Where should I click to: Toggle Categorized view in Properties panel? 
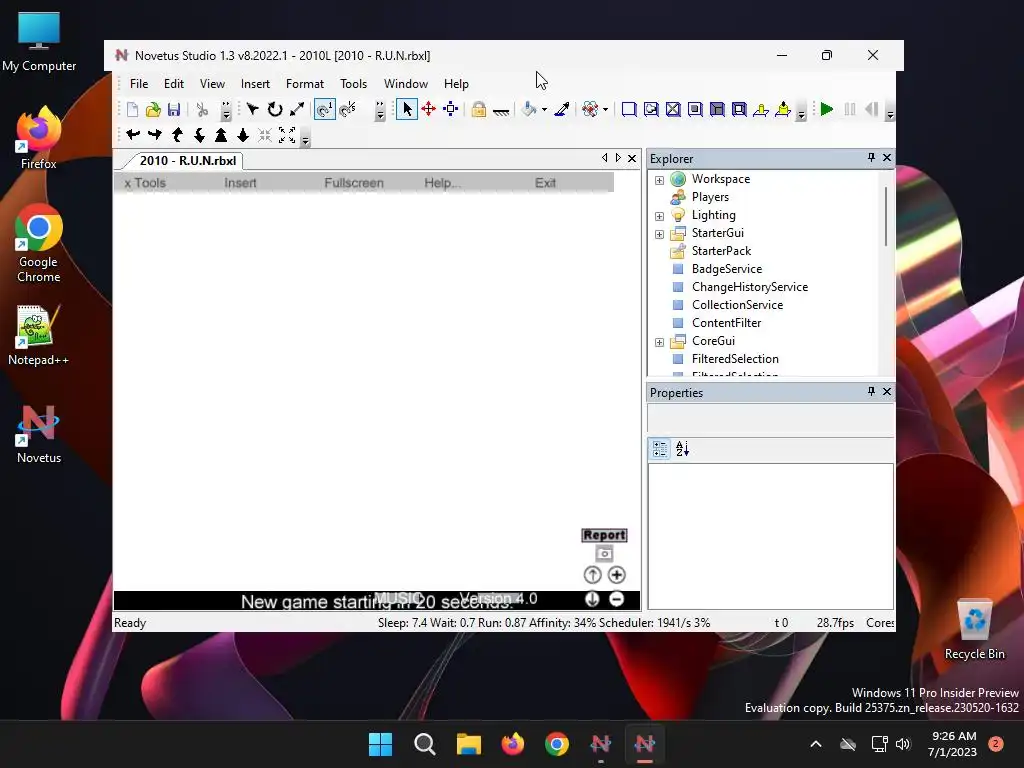(x=660, y=449)
